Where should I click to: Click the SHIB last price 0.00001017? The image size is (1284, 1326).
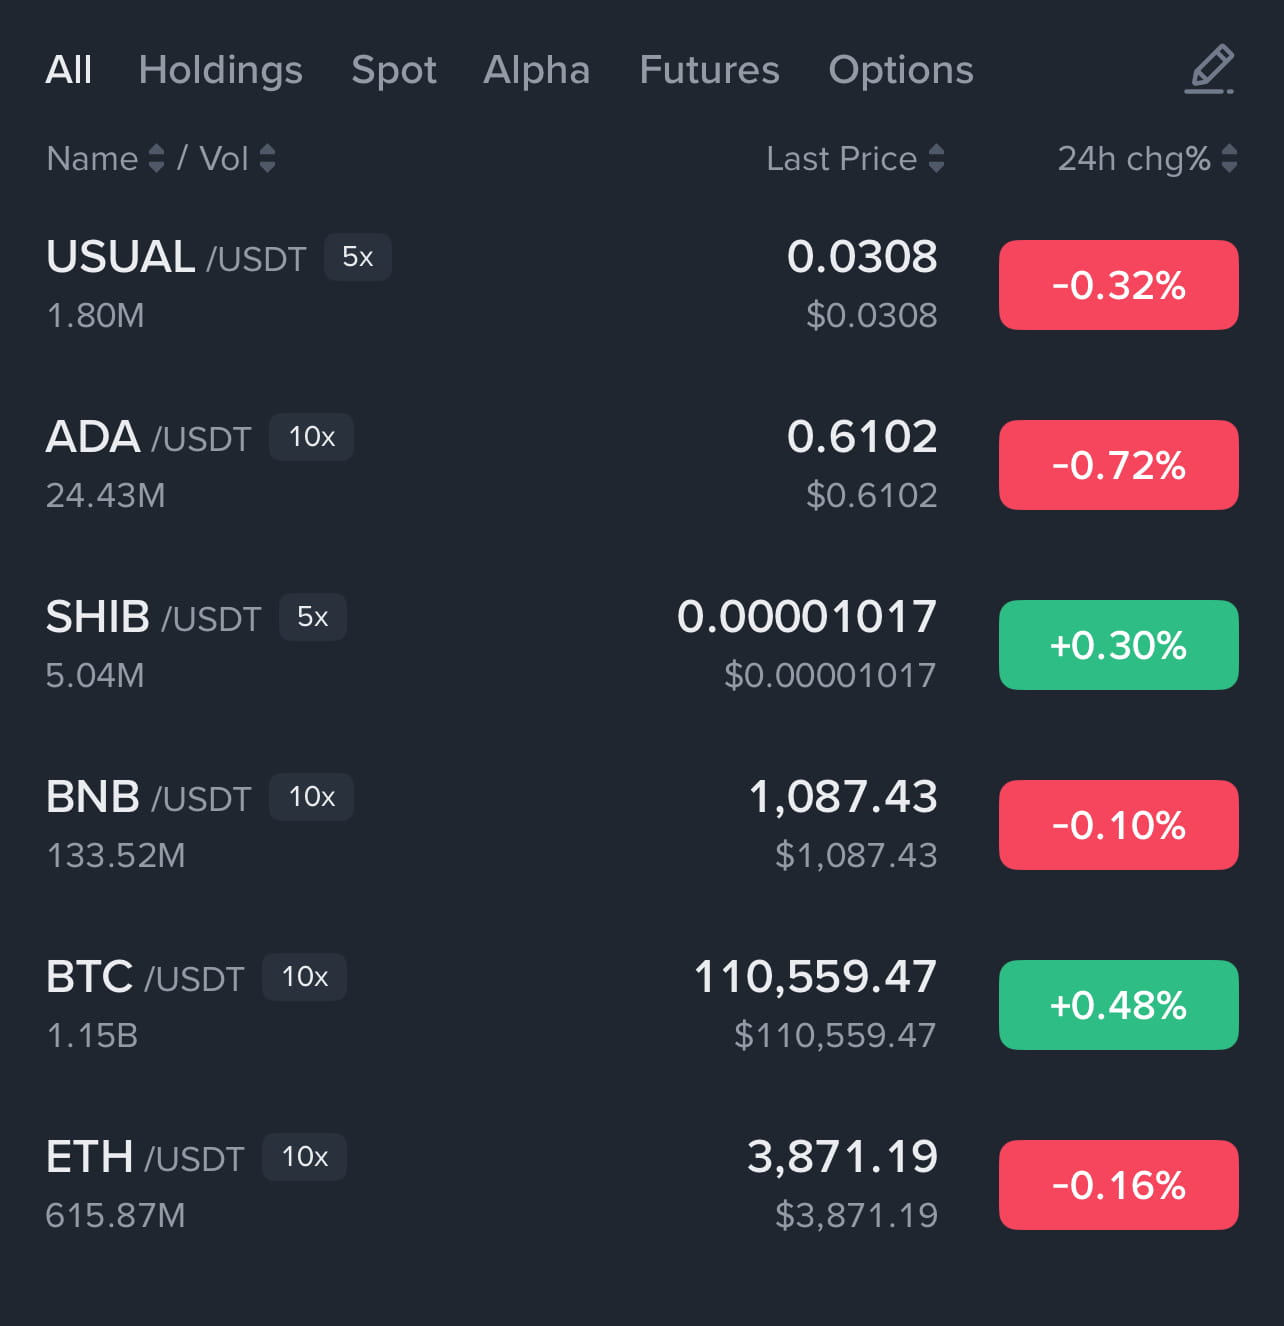(806, 617)
